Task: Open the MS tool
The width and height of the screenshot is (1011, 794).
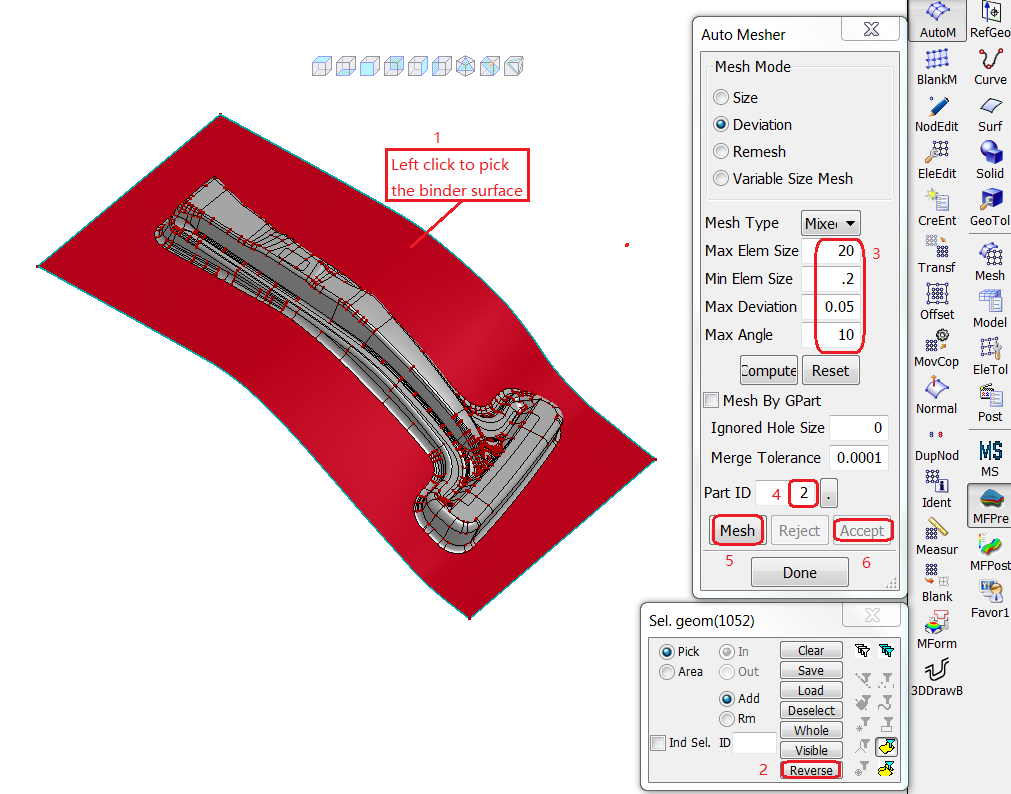Action: tap(990, 459)
